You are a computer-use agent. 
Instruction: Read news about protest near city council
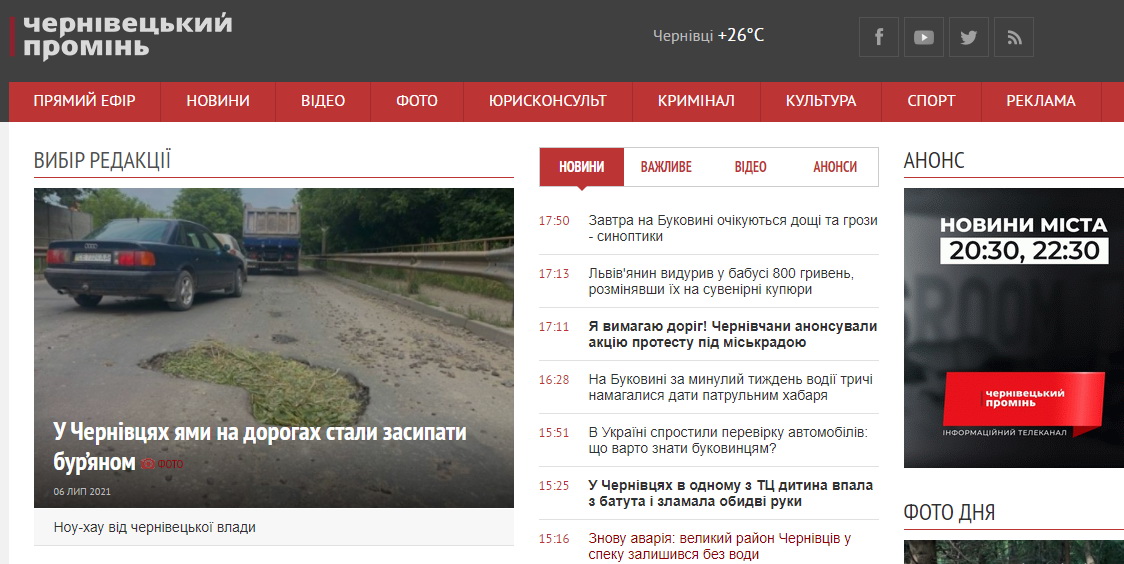pos(732,334)
